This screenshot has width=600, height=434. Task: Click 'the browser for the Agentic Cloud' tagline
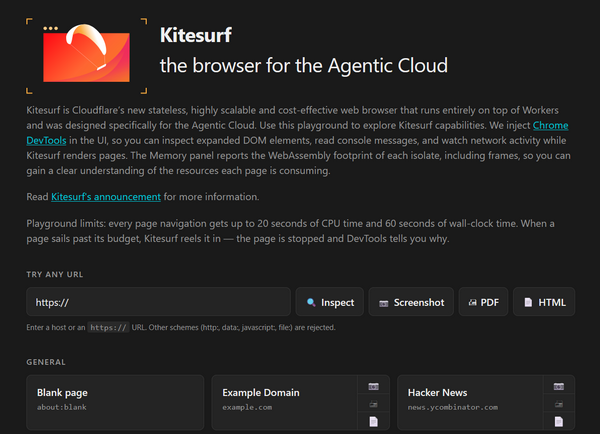tap(304, 65)
